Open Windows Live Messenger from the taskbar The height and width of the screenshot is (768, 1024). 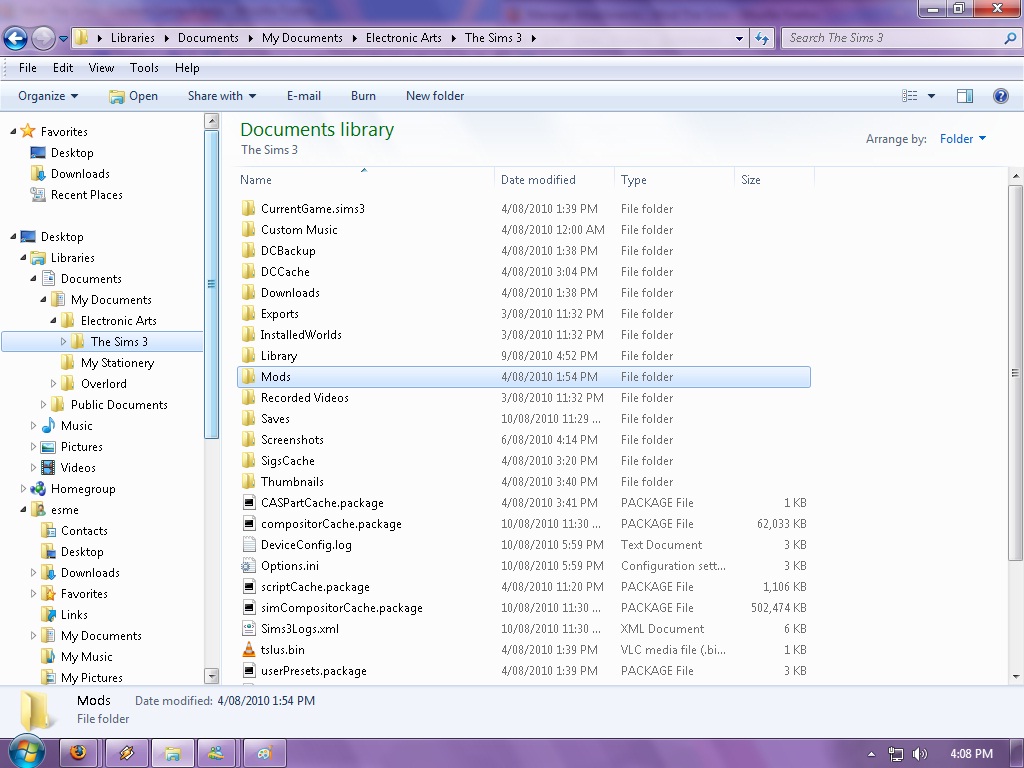[x=218, y=753]
